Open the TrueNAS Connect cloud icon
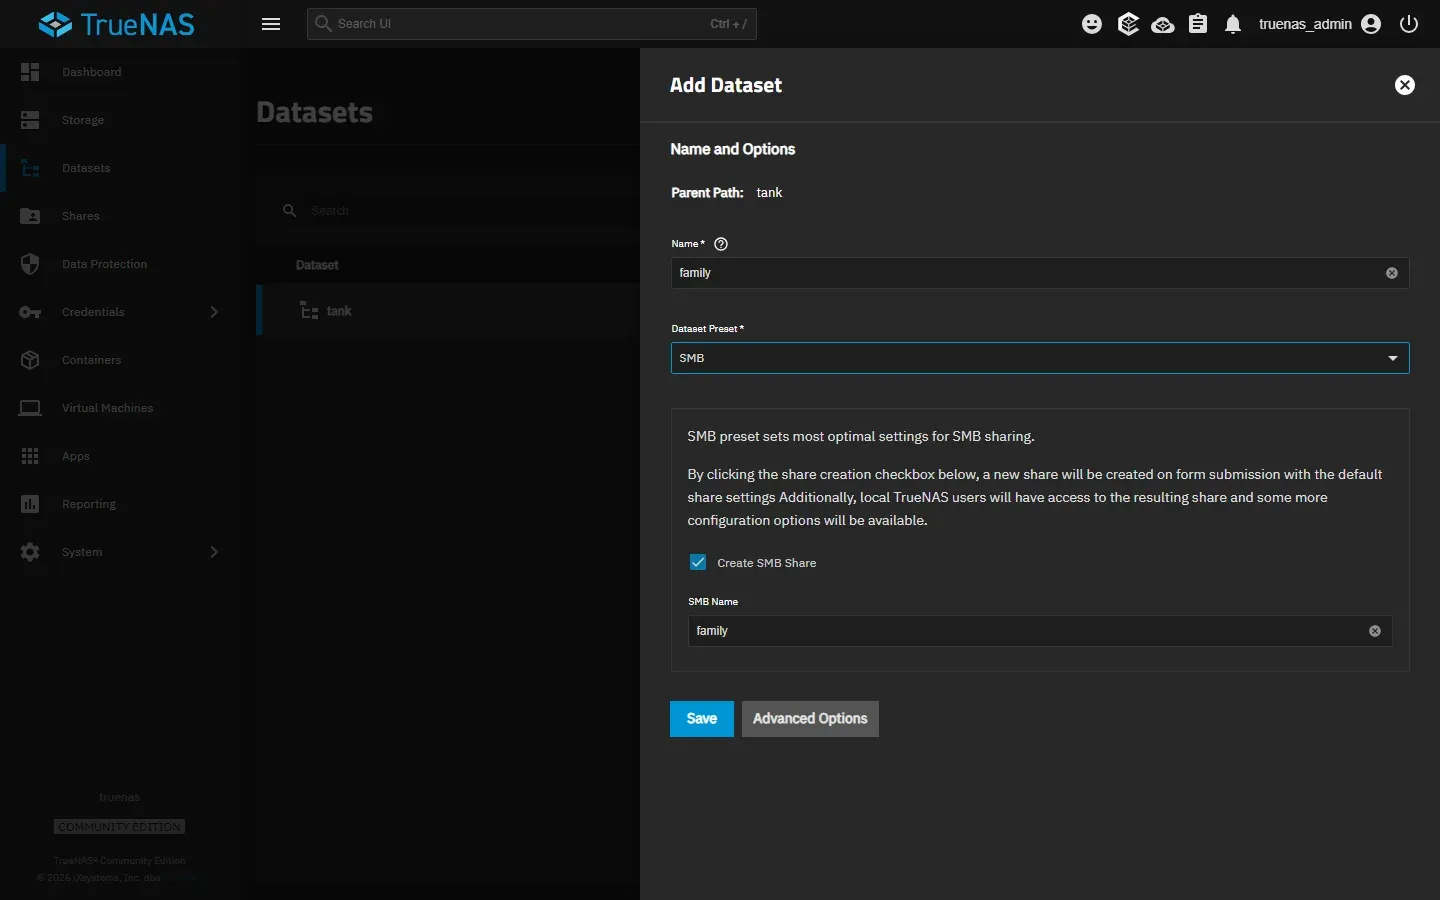The height and width of the screenshot is (900, 1440). [x=1163, y=24]
